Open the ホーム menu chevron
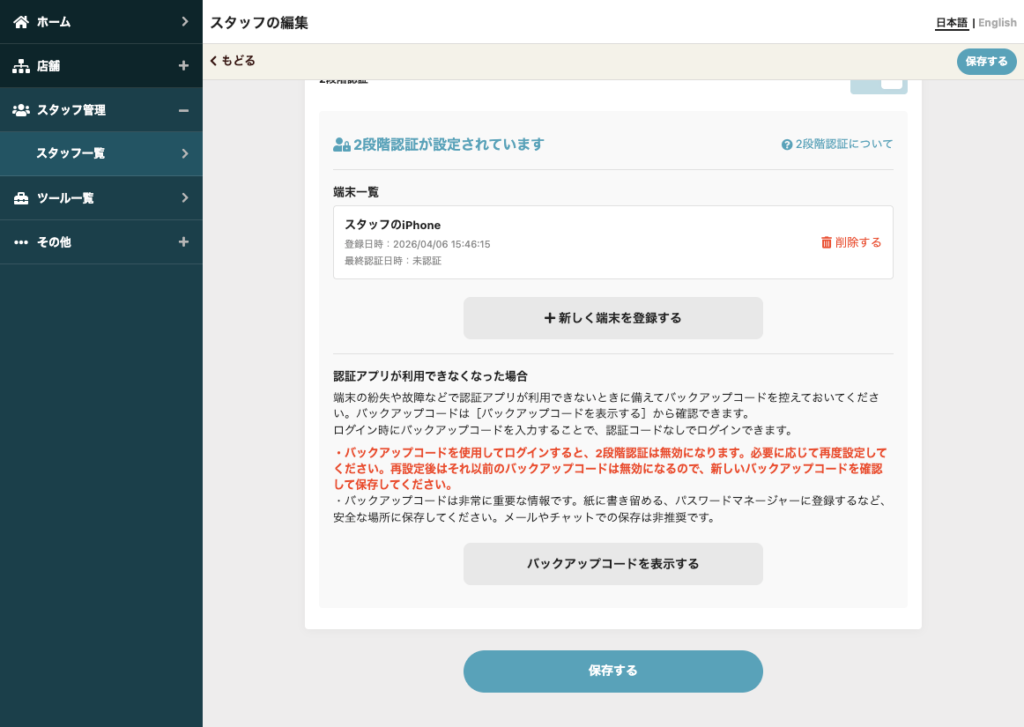This screenshot has height=727, width=1024. coord(185,22)
